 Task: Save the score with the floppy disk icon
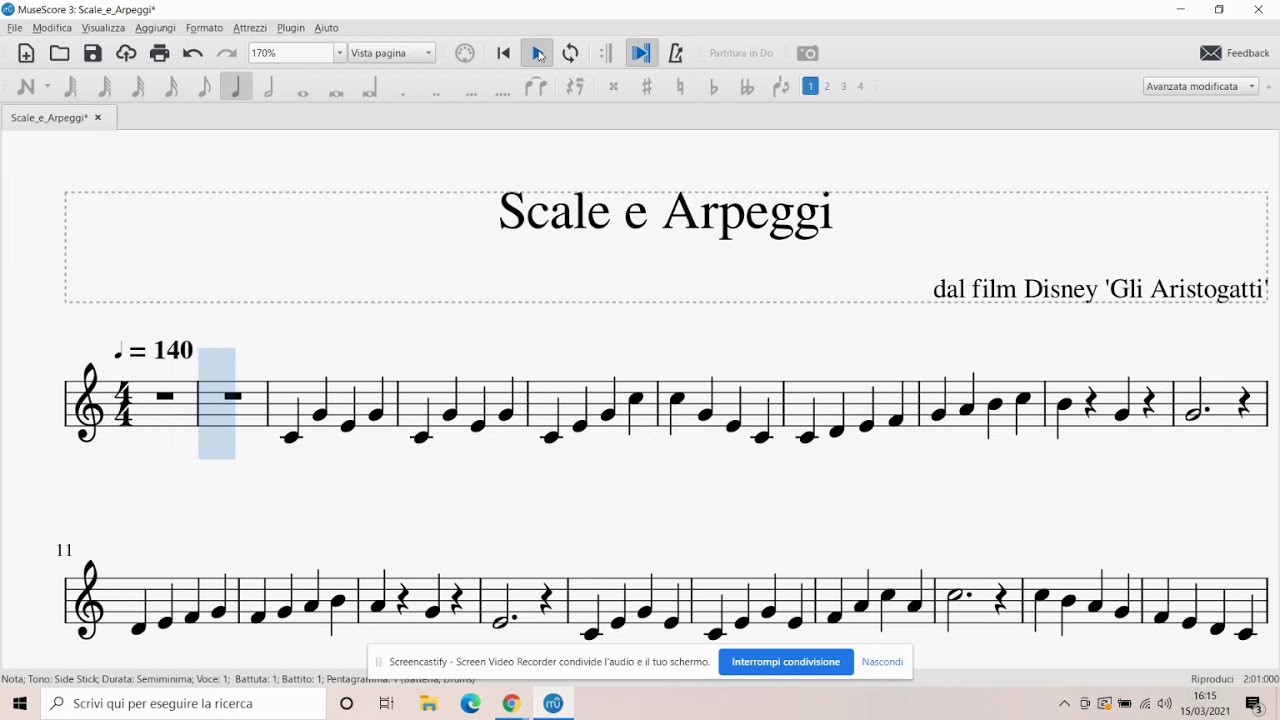point(93,53)
